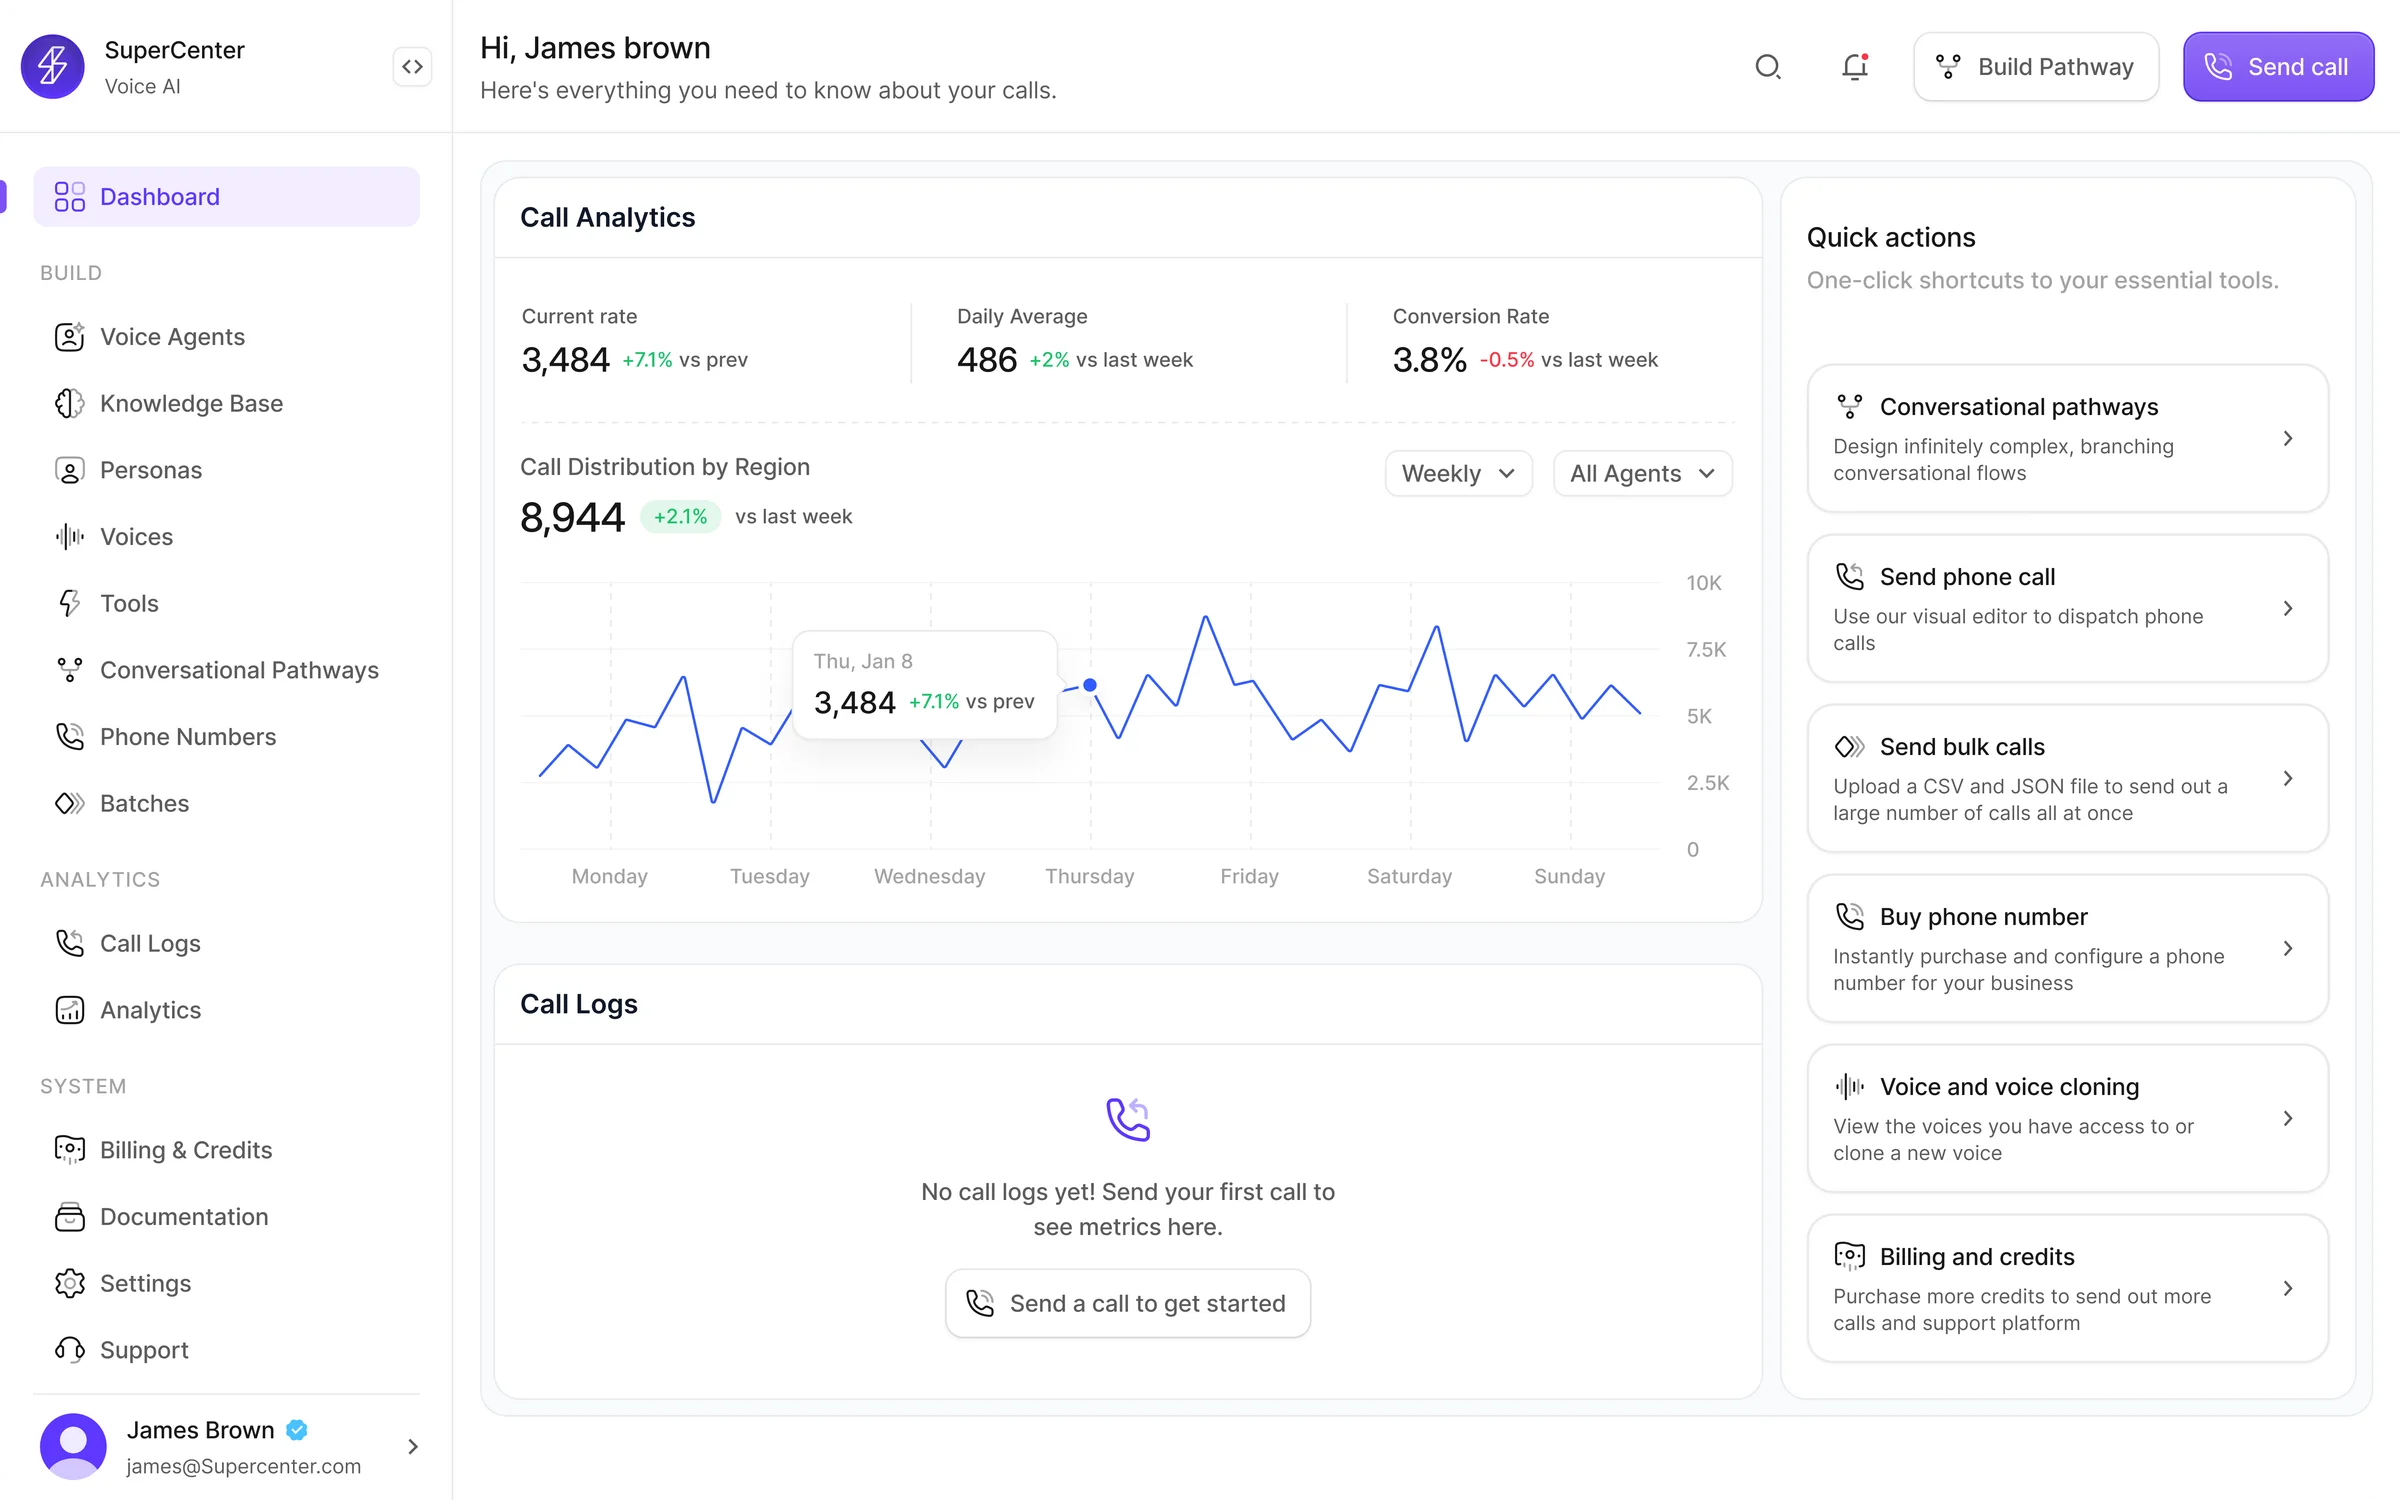Expand the account chevron next to James Brown

pos(412,1447)
